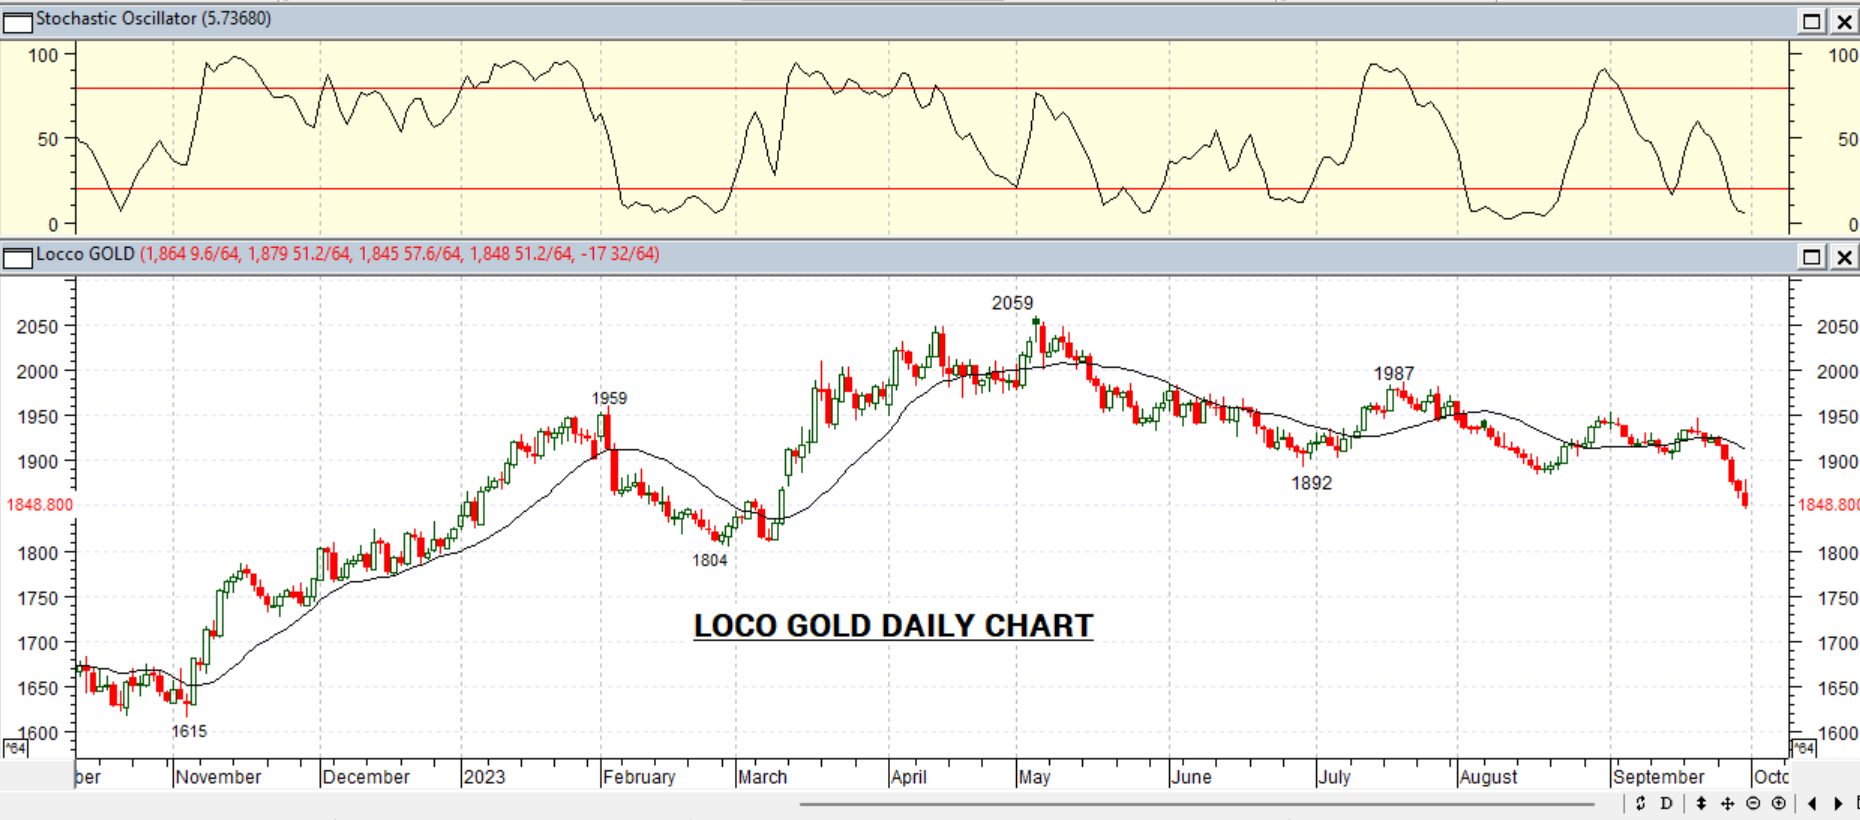Click the four-way pan arrows icon
The image size is (1860, 820).
coord(1727,803)
